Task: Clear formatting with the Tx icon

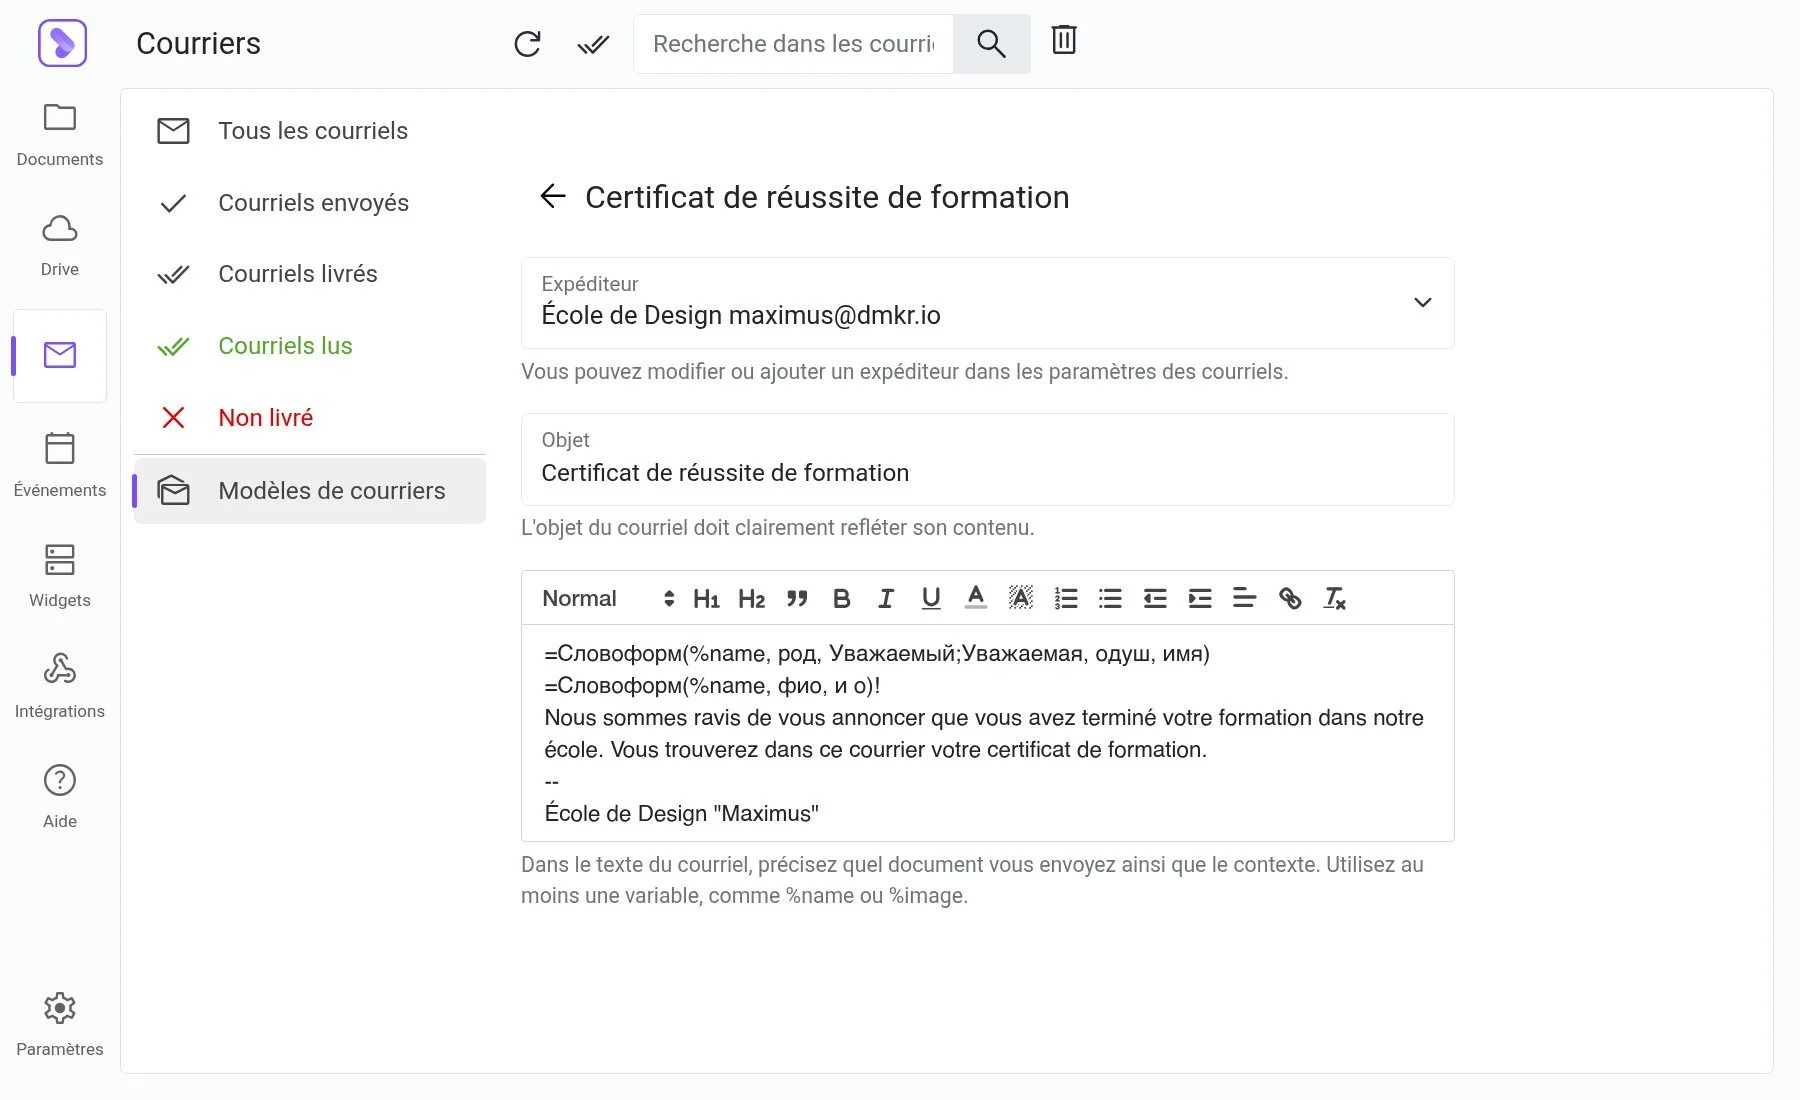Action: tap(1335, 598)
